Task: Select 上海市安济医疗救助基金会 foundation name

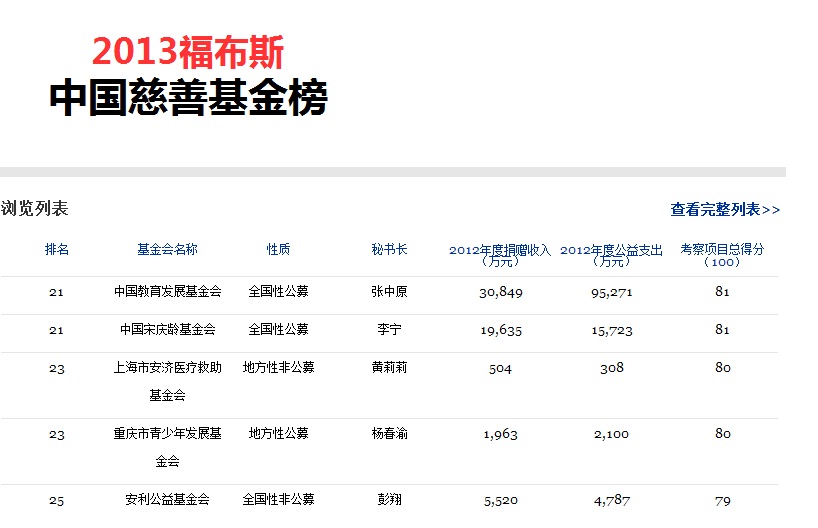Action: click(167, 381)
